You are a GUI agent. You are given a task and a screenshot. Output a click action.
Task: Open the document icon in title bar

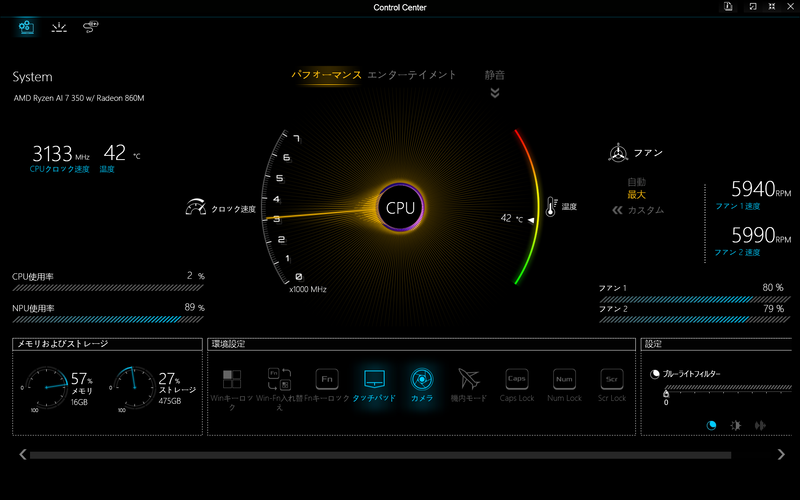point(728,7)
